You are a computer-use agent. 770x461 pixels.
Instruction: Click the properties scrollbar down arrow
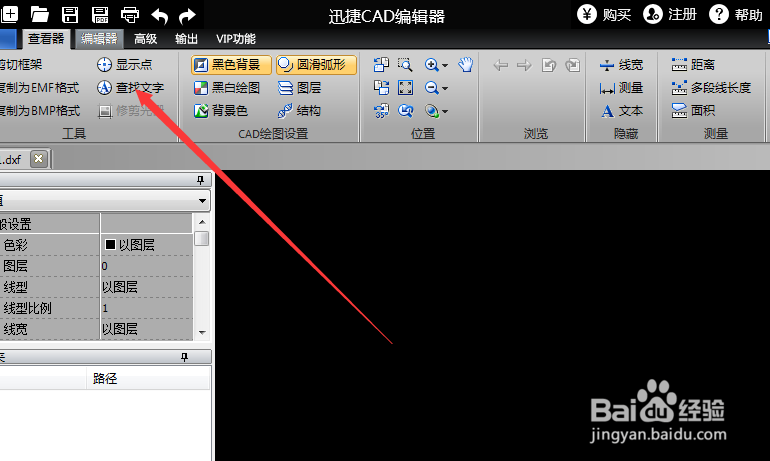pyautogui.click(x=202, y=332)
